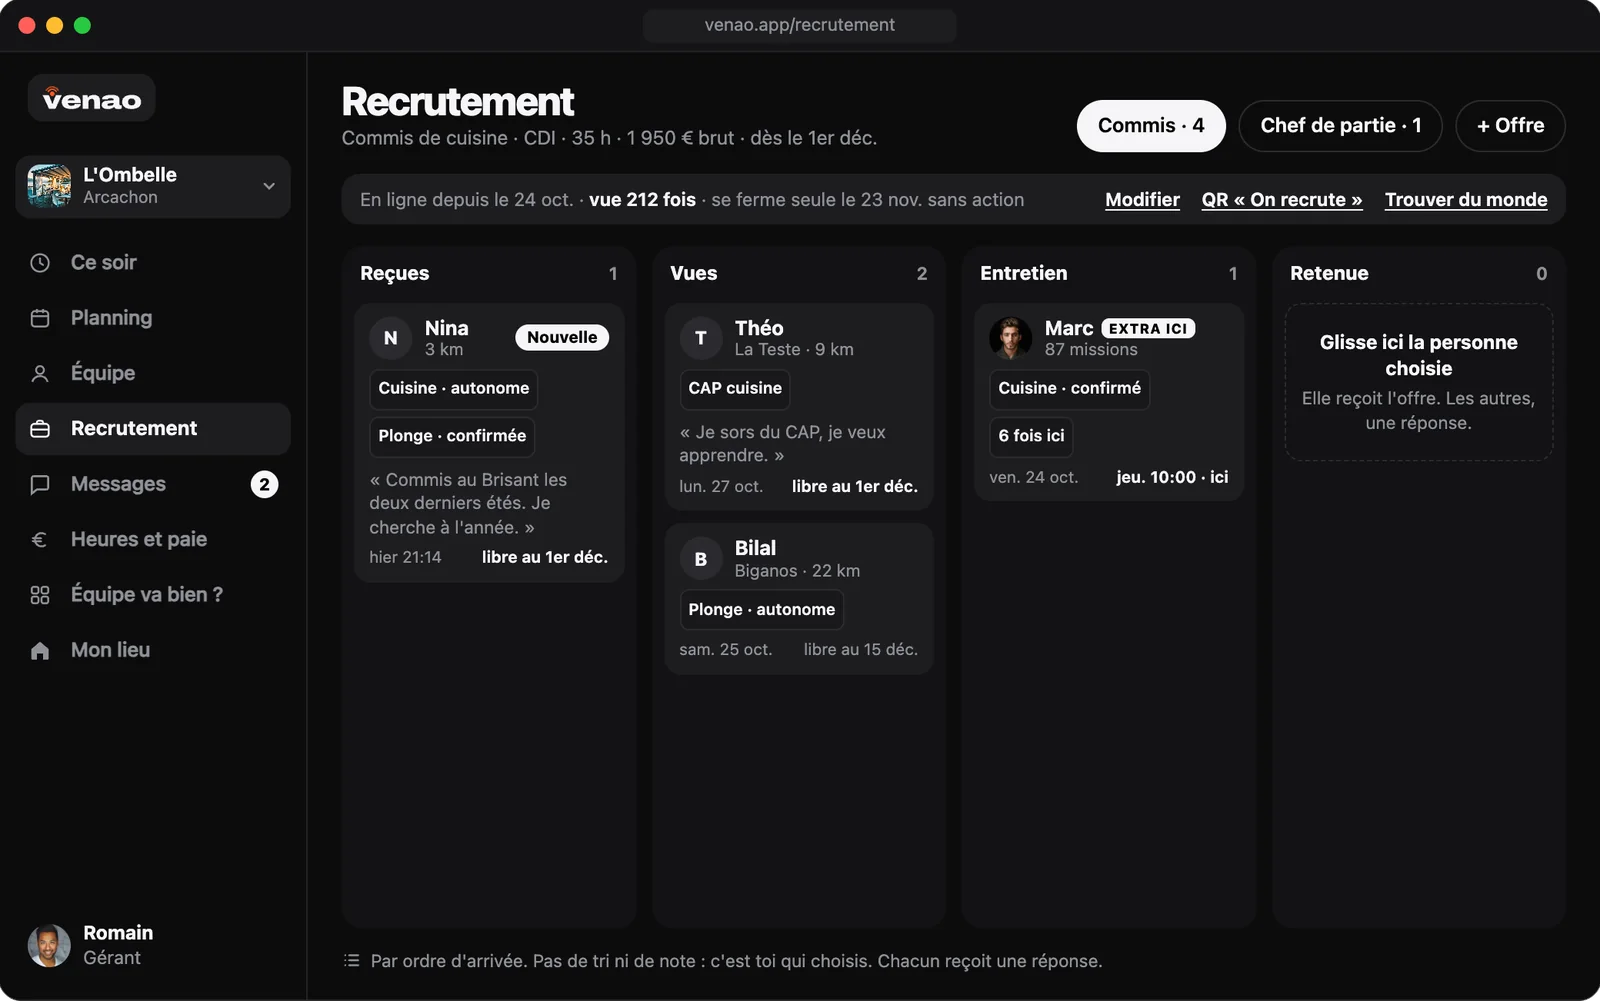The image size is (1600, 1001).
Task: Open Mon lieu house icon
Action: (40, 651)
